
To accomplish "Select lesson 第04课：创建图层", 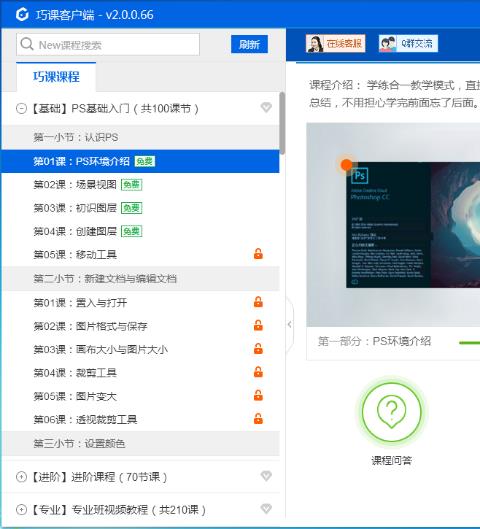I will 140,231.
